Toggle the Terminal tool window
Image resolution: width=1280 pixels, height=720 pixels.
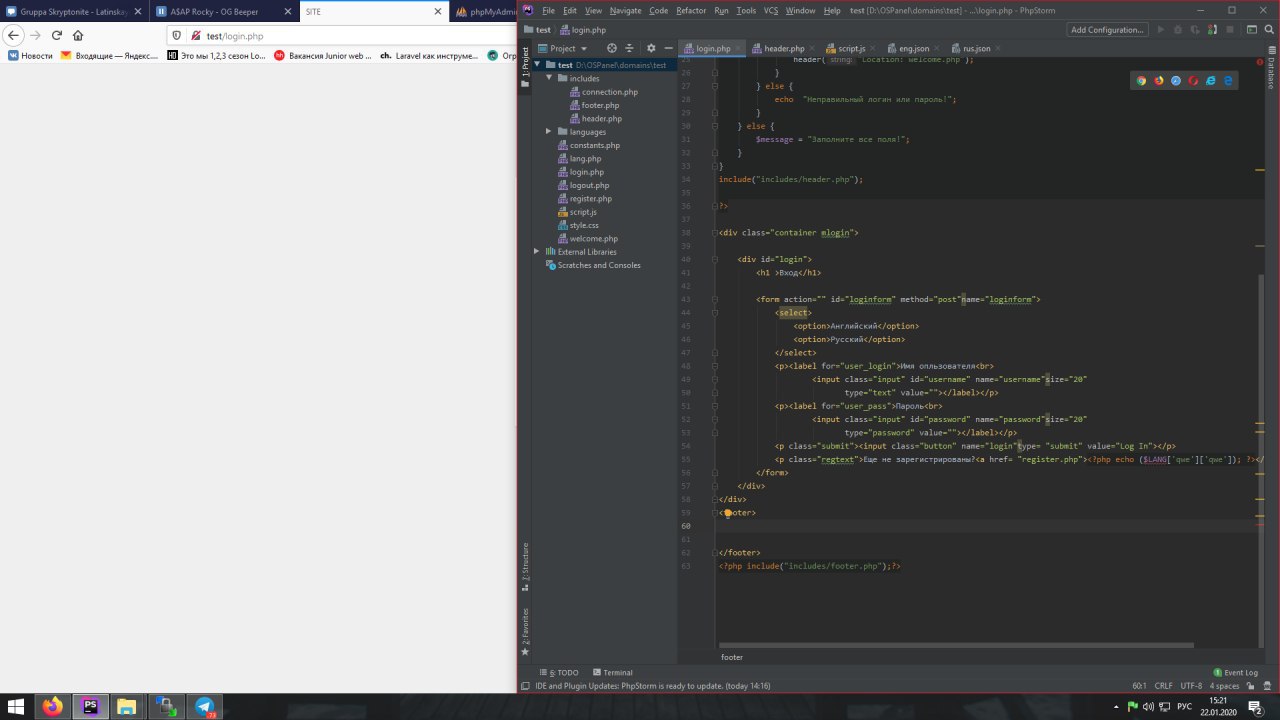(x=612, y=673)
